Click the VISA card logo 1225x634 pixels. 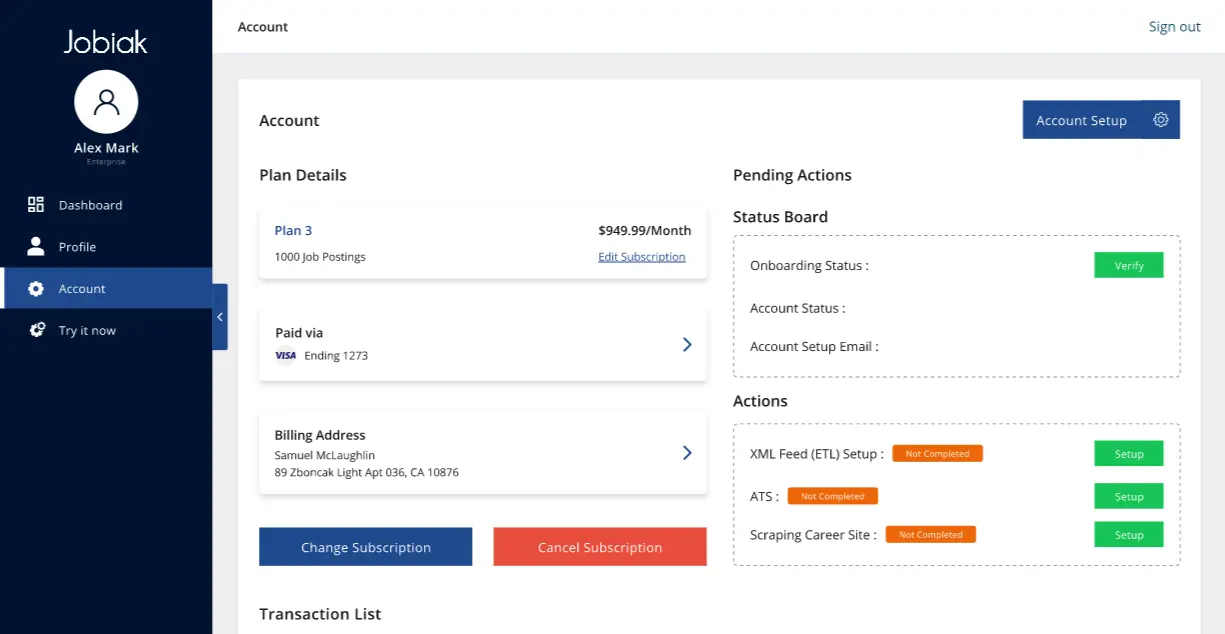pos(285,355)
